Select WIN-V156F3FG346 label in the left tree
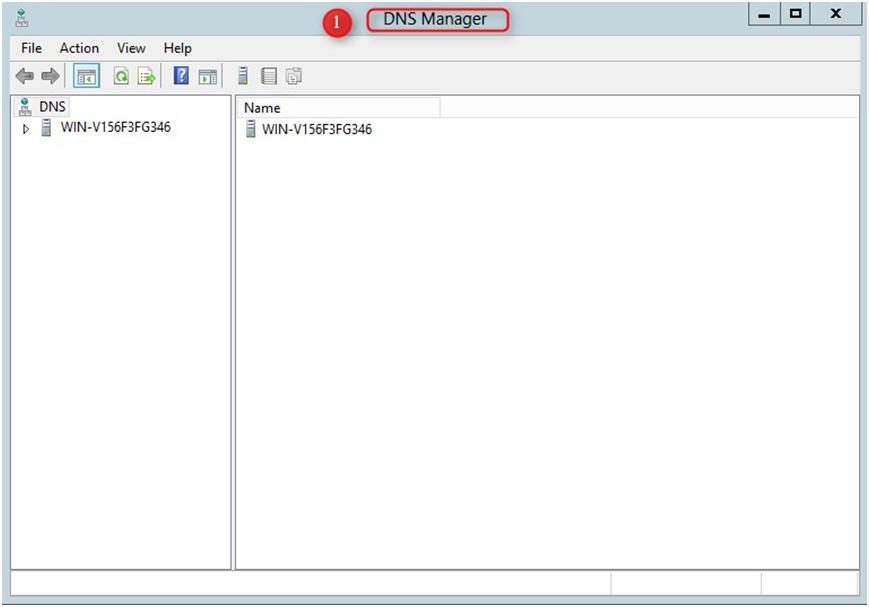This screenshot has height=607, width=869. click(x=115, y=127)
